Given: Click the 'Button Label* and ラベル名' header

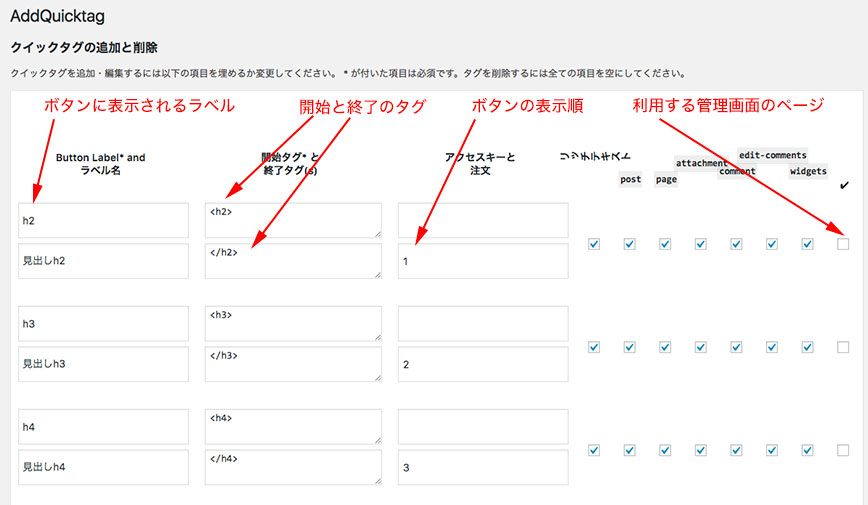Looking at the screenshot, I should pos(101,164).
